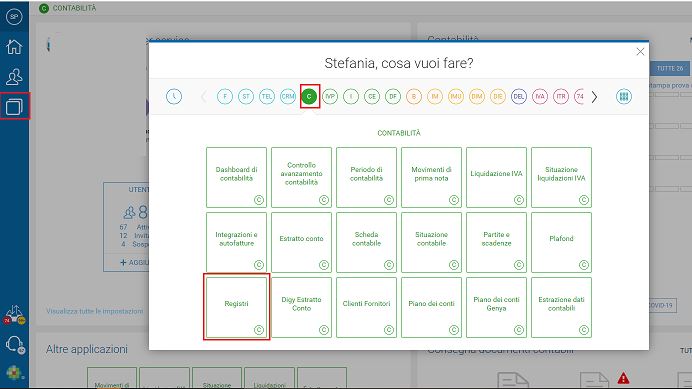Image resolution: width=692 pixels, height=389 pixels.
Task: Open the all-modules grid icon
Action: (x=624, y=96)
